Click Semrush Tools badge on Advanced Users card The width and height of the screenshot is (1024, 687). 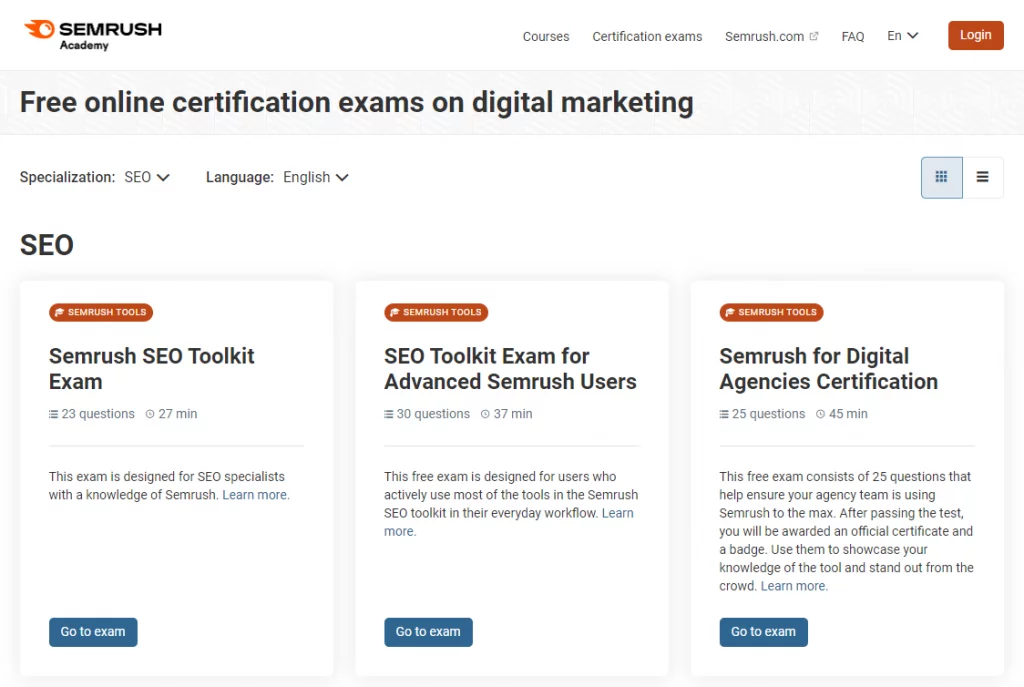[x=436, y=312]
